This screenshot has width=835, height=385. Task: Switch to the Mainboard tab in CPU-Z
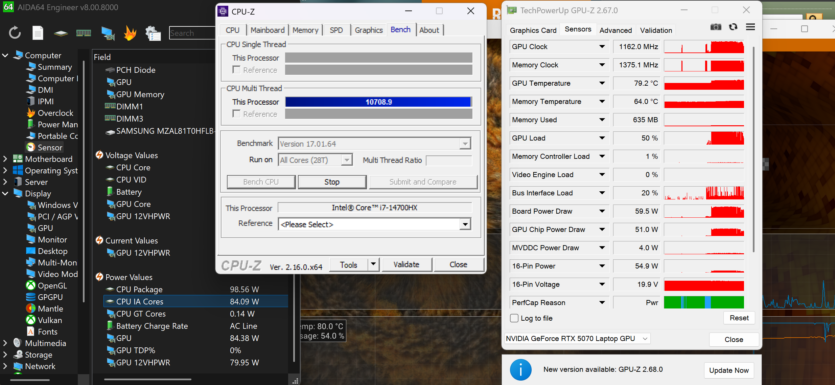click(x=268, y=30)
